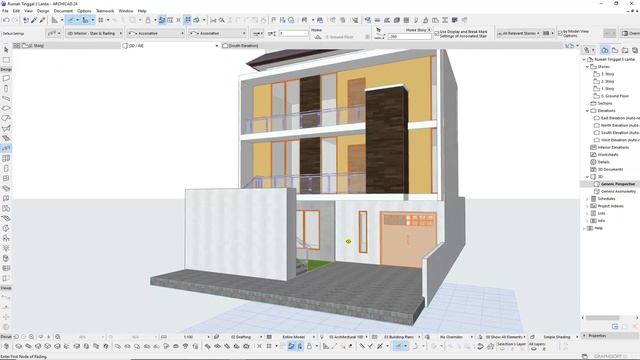Open the Design menu

coord(43,11)
